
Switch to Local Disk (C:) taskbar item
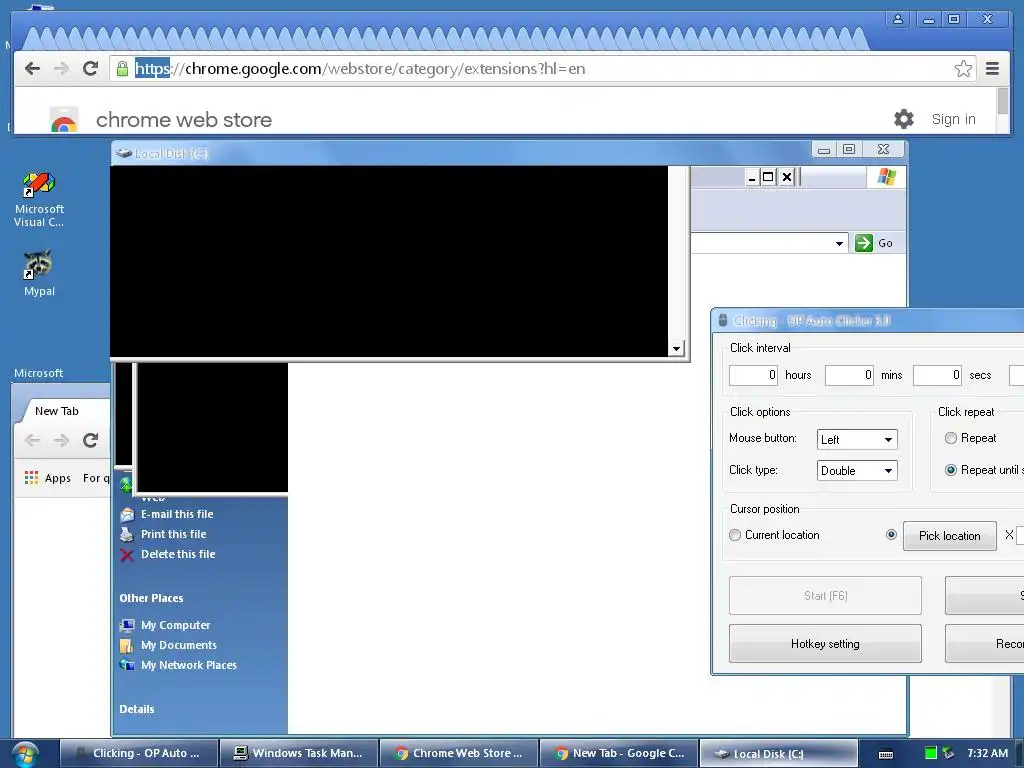[x=778, y=753]
